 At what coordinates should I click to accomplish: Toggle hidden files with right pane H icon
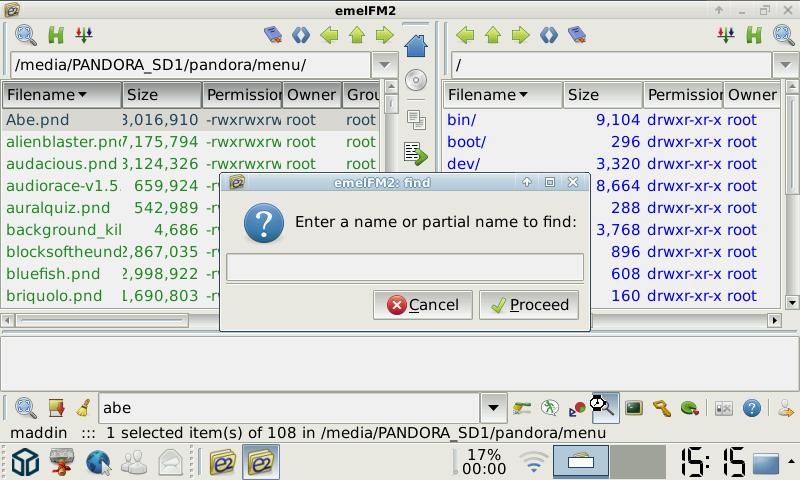click(754, 35)
